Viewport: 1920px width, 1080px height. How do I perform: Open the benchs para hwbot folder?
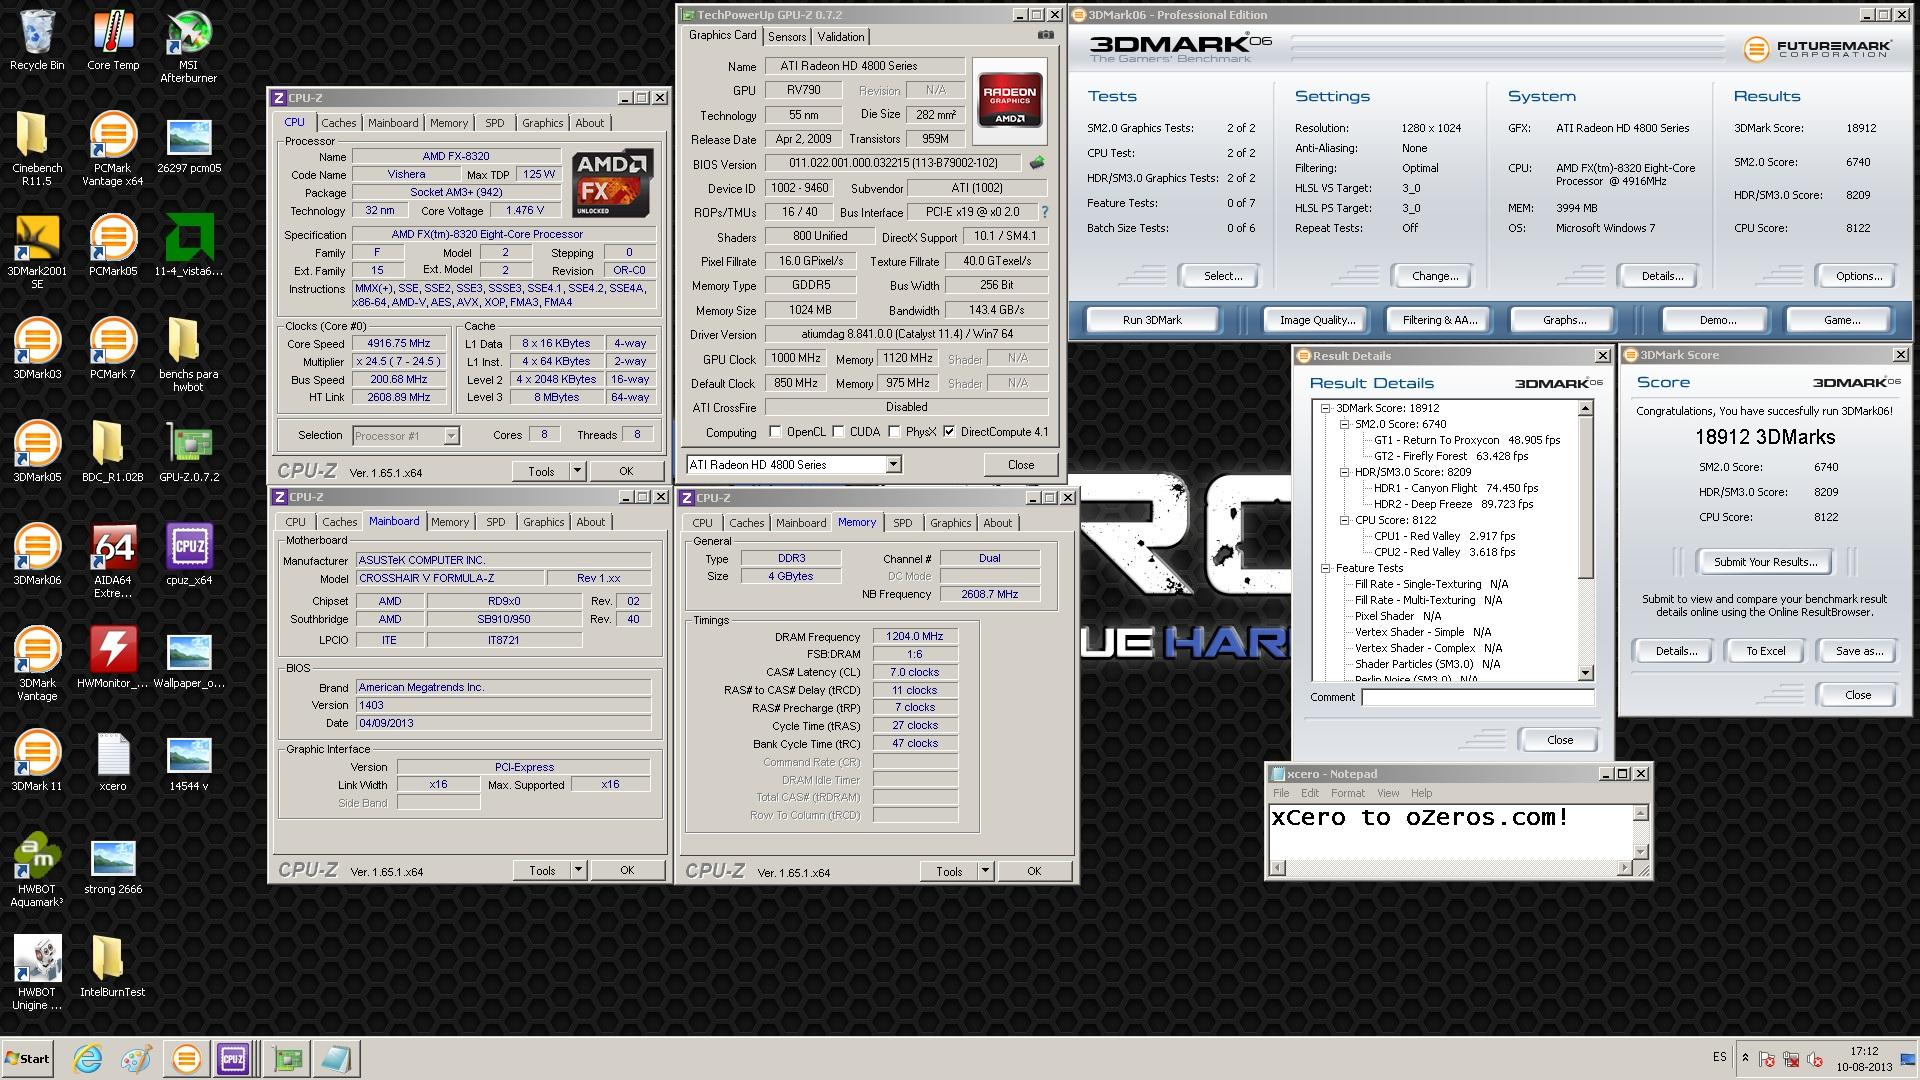(x=189, y=355)
